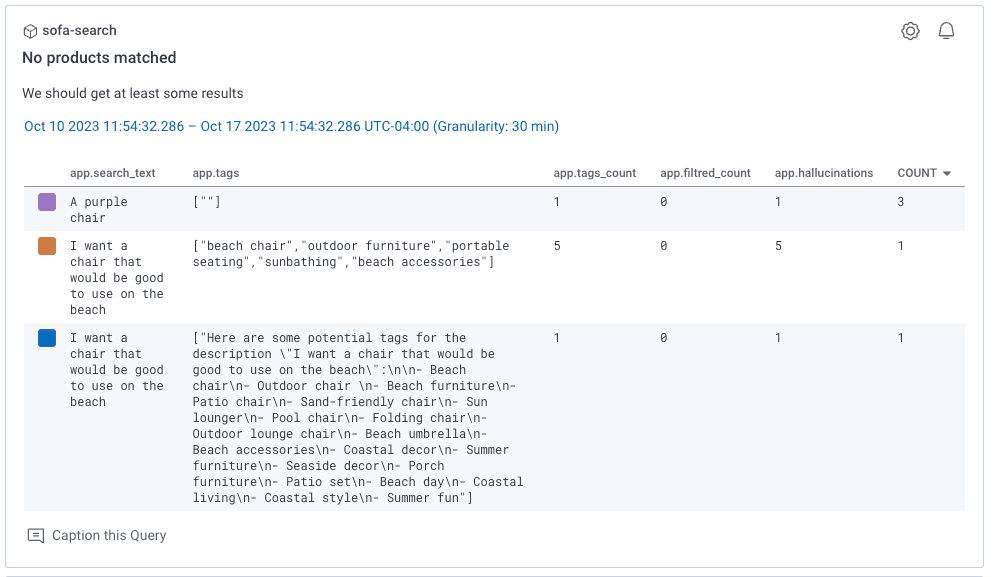Select the orange swatch of second row
Image resolution: width=996 pixels, height=577 pixels.
click(47, 246)
